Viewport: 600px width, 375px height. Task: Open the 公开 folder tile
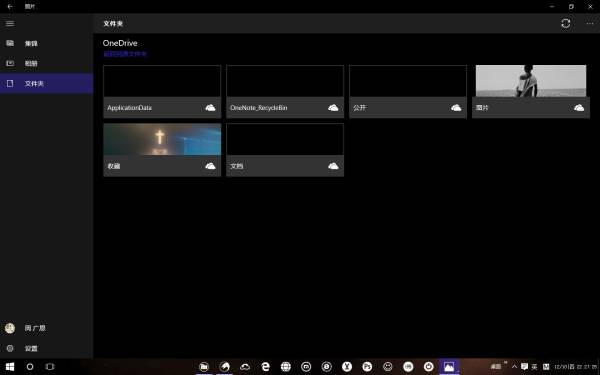(408, 91)
